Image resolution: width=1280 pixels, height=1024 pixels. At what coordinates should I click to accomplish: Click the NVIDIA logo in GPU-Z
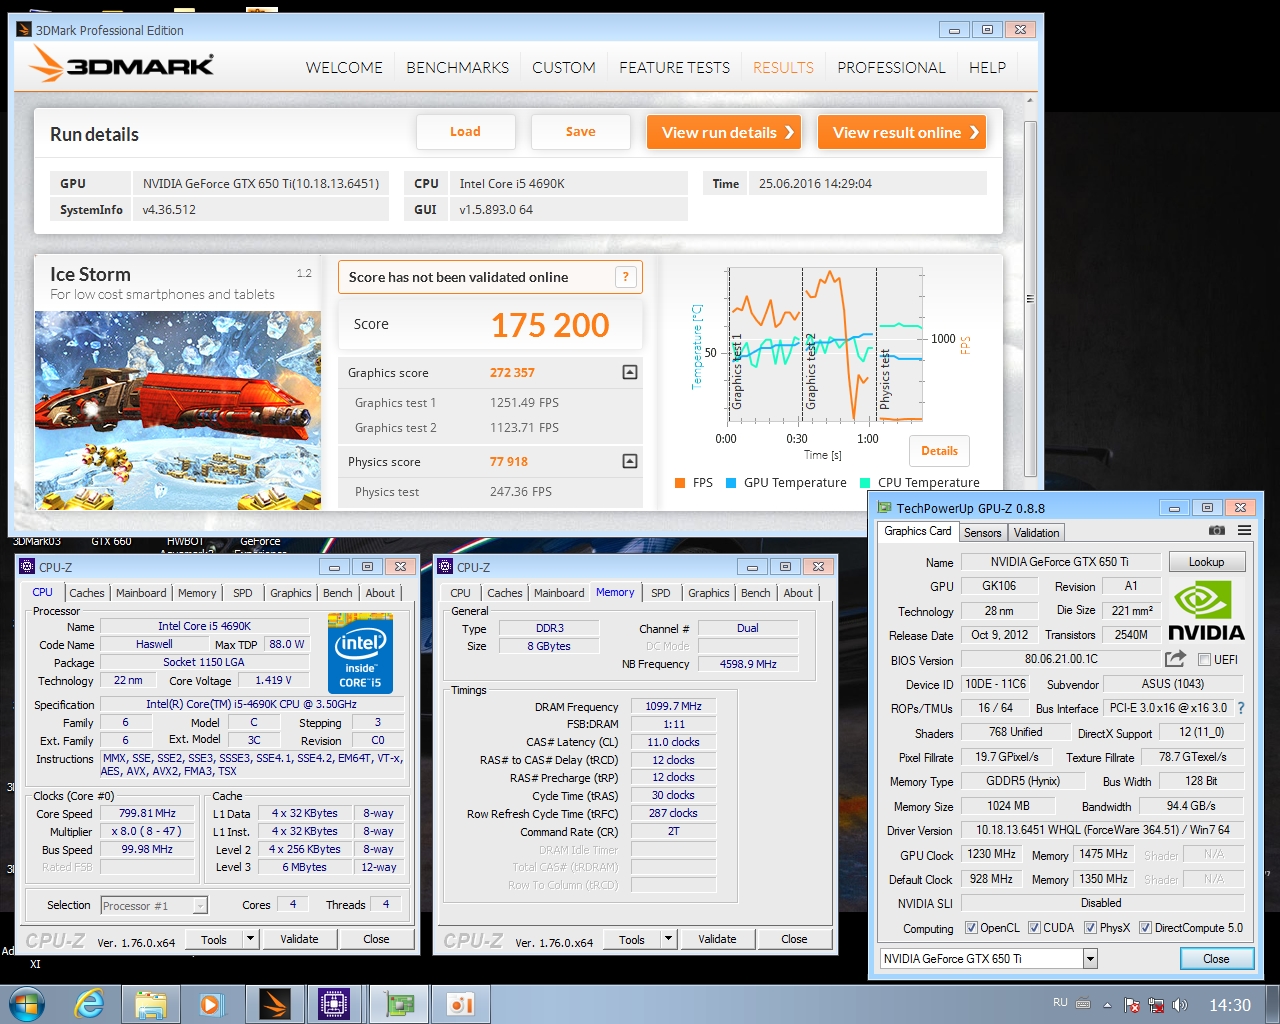click(x=1206, y=610)
